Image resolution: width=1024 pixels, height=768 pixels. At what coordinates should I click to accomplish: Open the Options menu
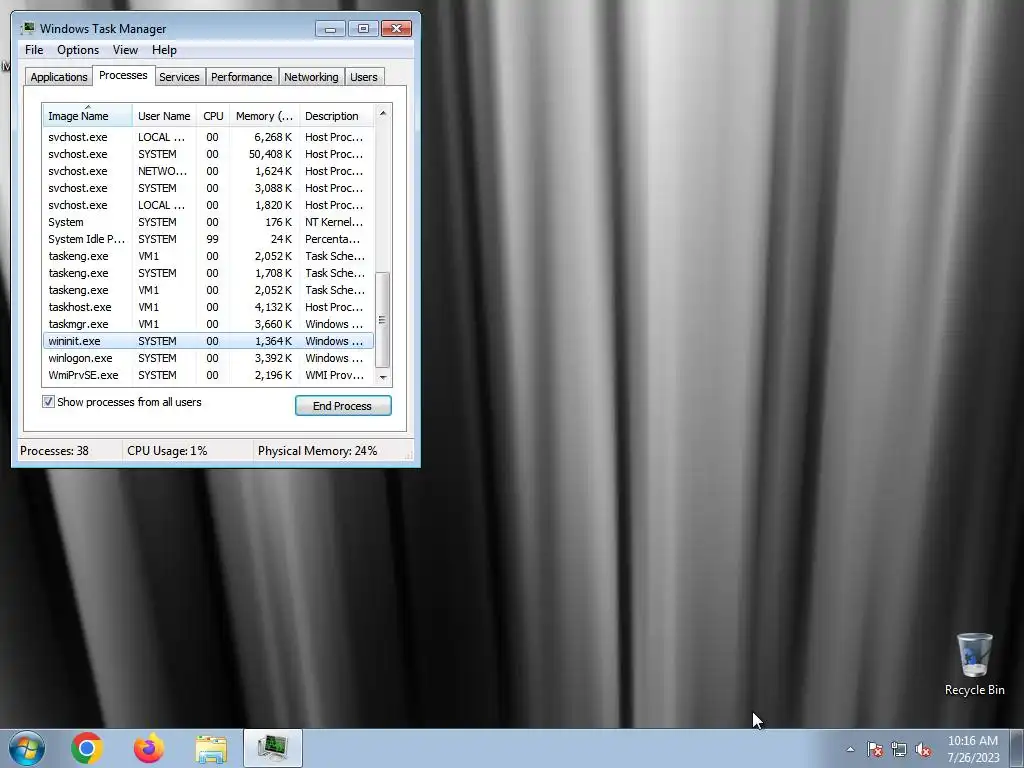point(78,50)
